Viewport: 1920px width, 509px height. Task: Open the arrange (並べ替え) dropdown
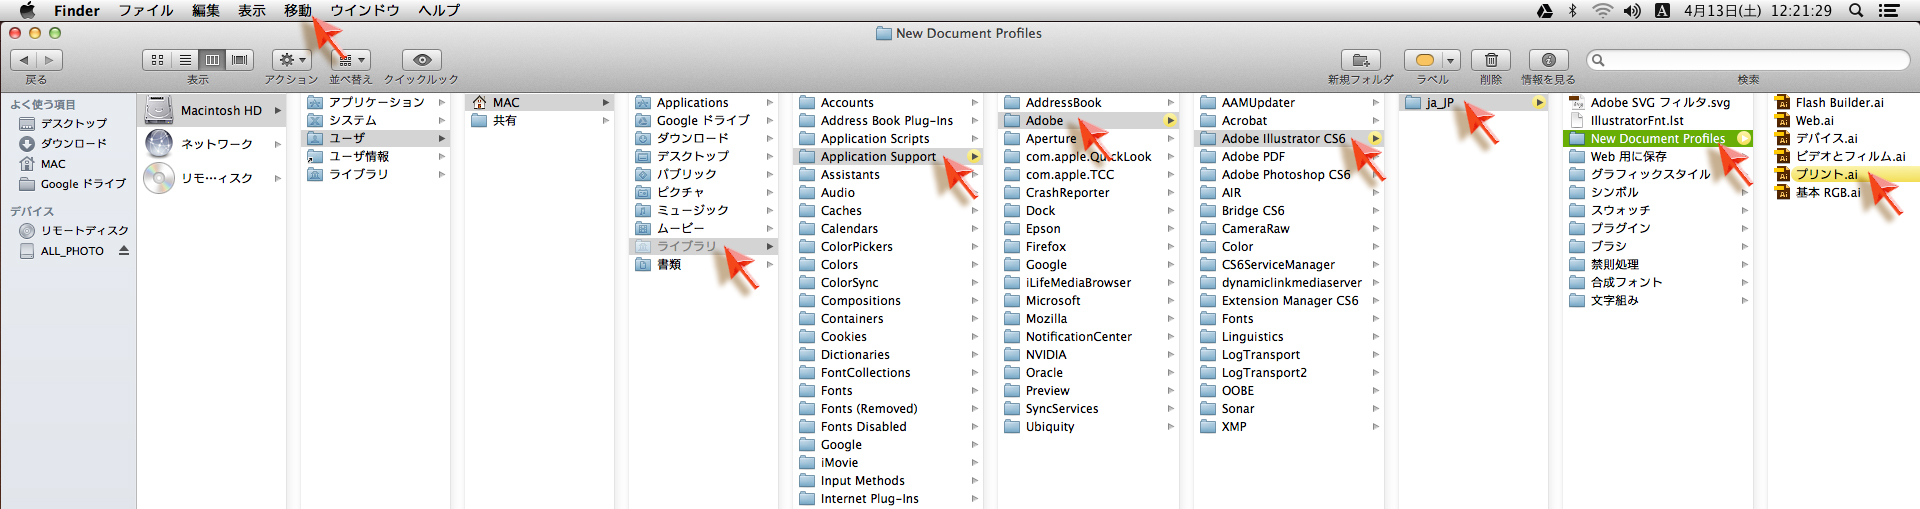click(350, 60)
